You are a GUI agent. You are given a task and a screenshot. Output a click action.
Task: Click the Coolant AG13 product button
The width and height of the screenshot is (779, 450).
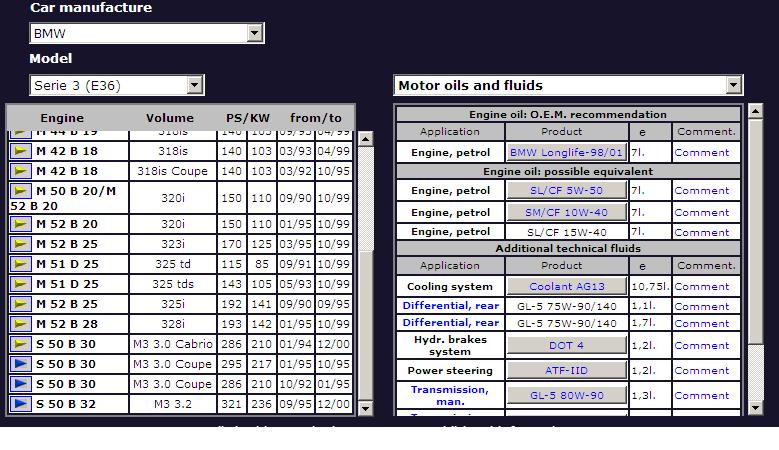(x=566, y=286)
